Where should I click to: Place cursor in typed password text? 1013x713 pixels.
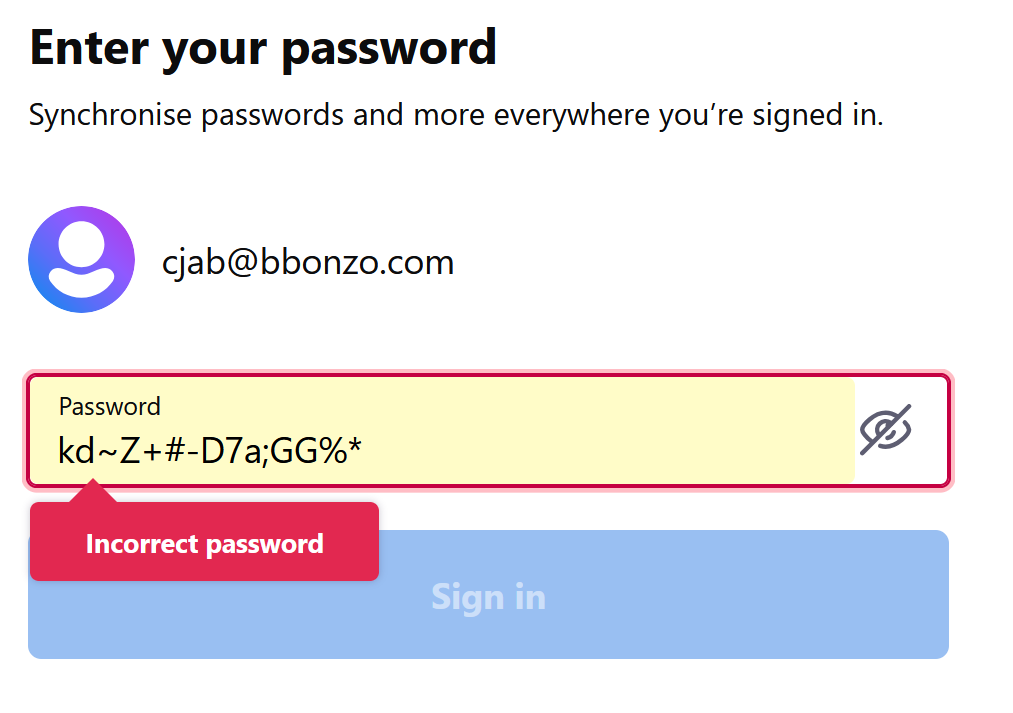(209, 452)
